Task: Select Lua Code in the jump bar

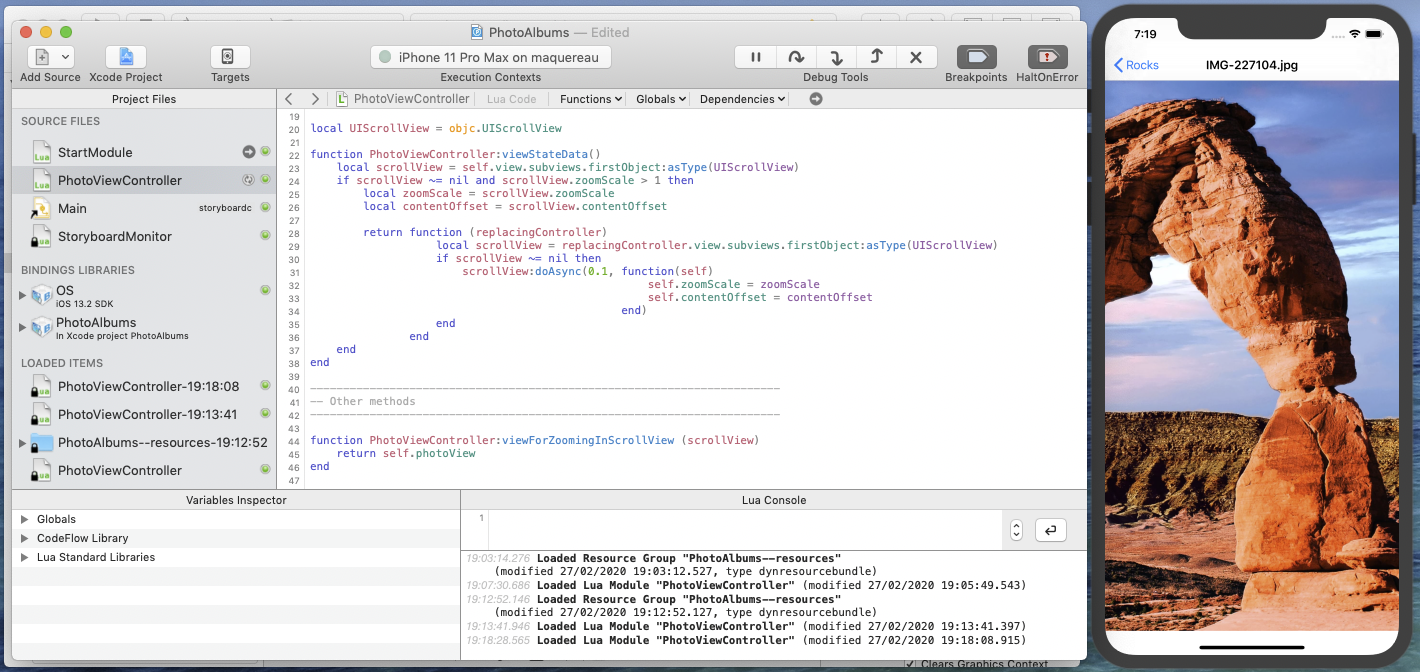Action: coord(512,99)
